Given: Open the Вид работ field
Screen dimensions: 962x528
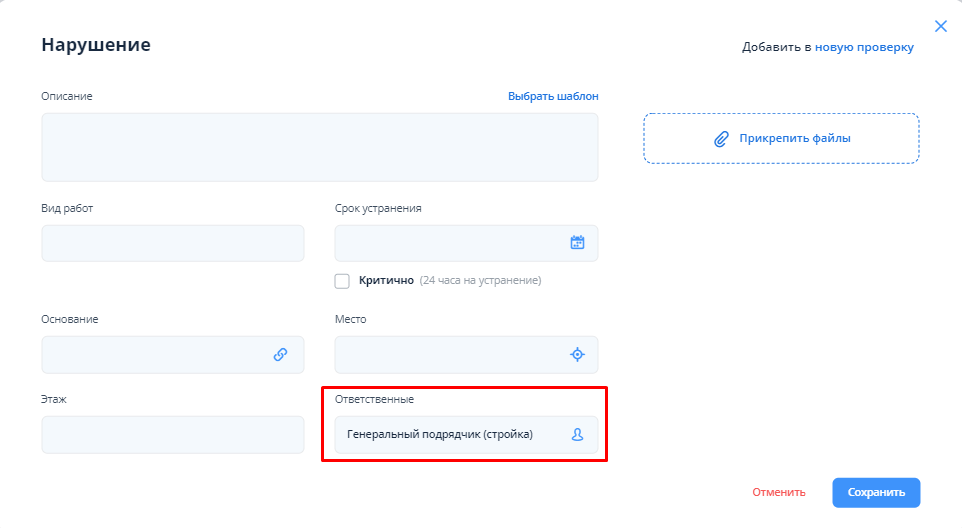Looking at the screenshot, I should click(172, 243).
